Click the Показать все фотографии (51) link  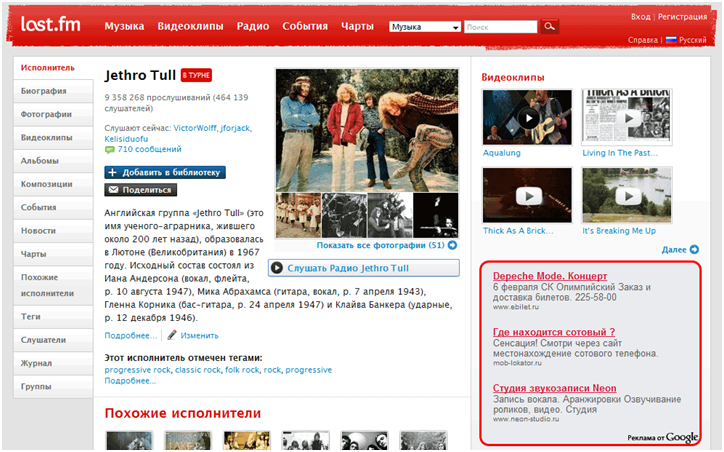tap(380, 245)
